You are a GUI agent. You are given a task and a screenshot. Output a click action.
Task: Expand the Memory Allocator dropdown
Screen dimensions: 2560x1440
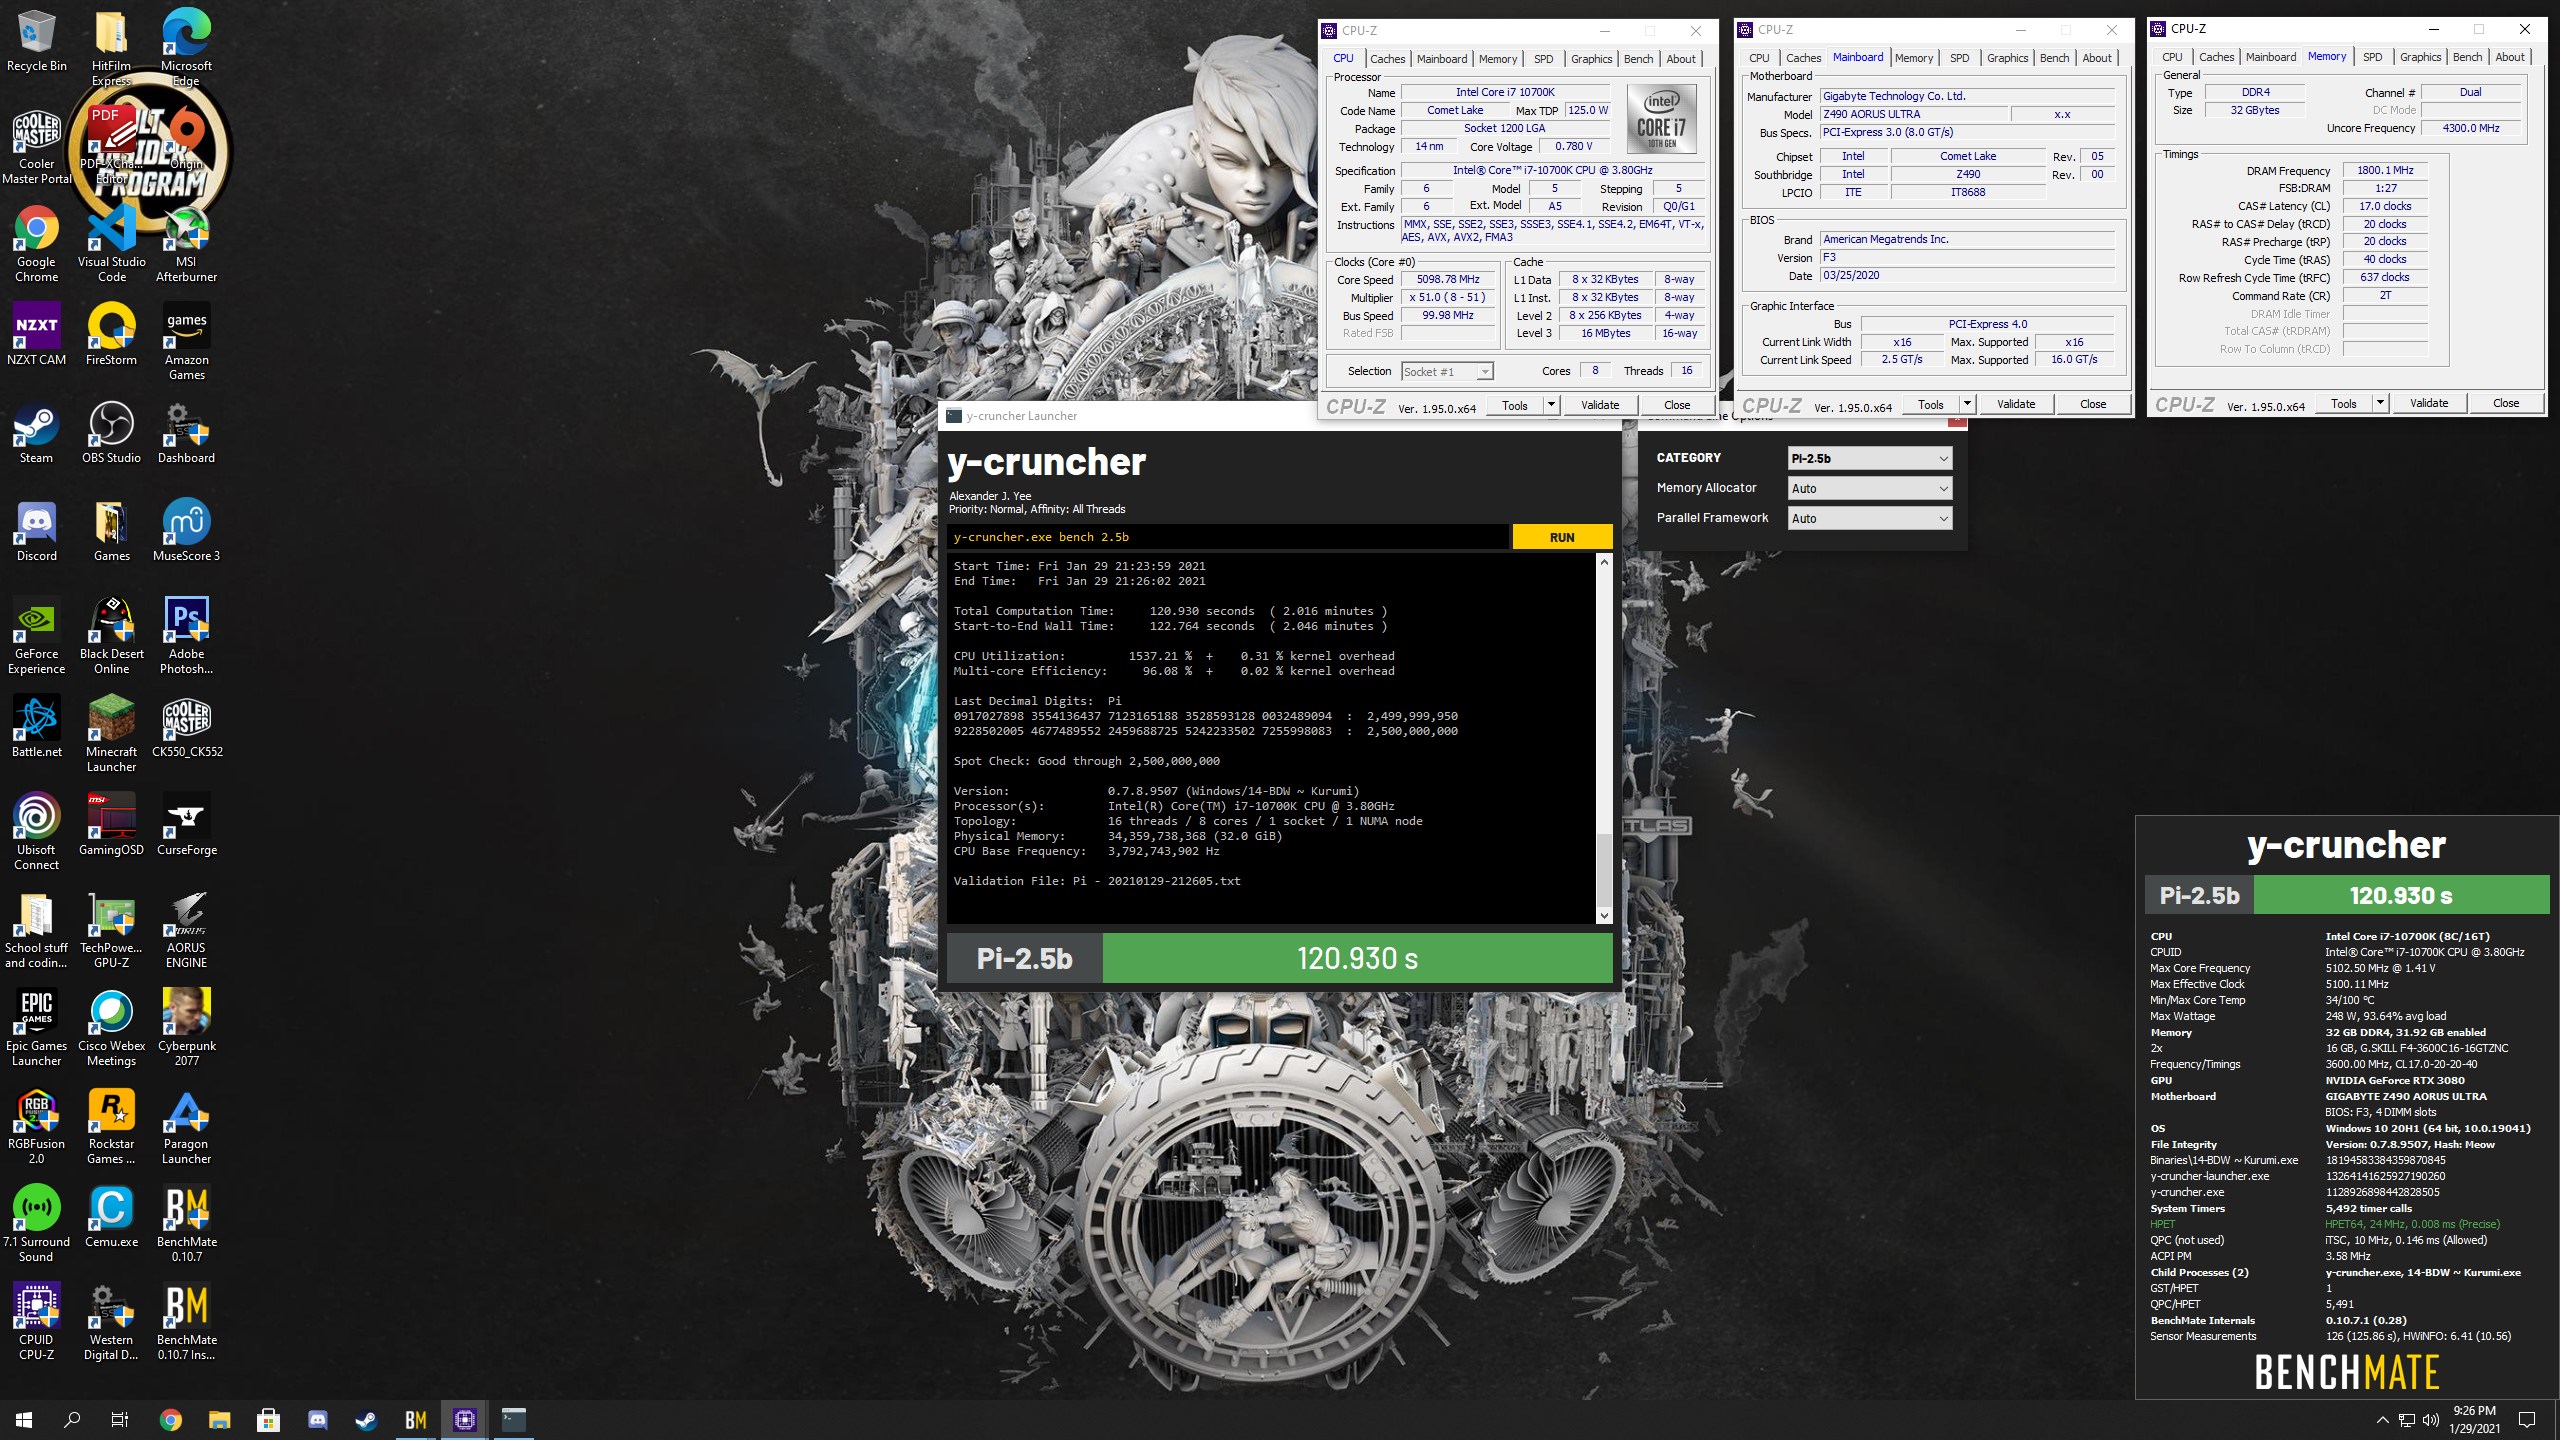pyautogui.click(x=1869, y=488)
